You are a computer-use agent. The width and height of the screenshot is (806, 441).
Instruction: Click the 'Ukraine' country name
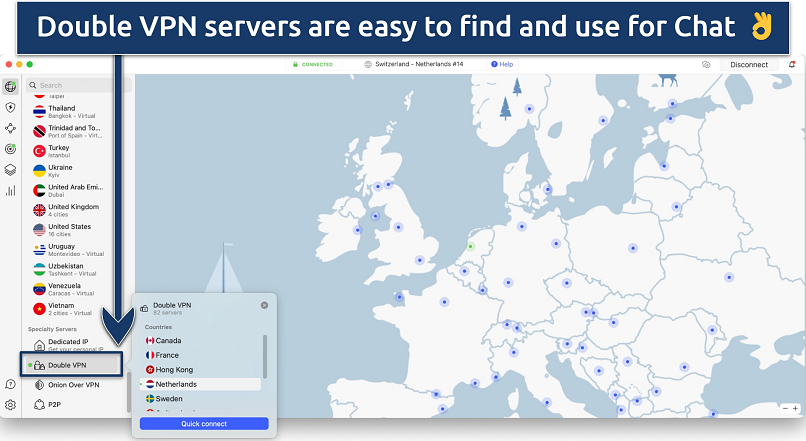[60, 168]
